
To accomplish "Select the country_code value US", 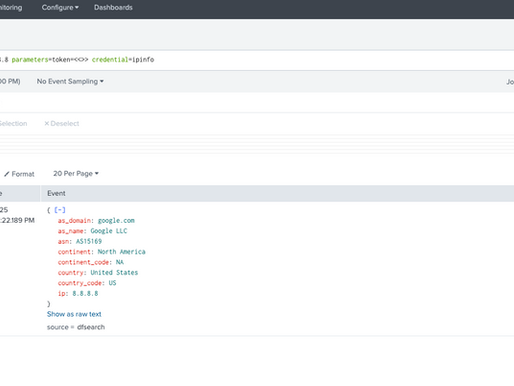I will click(112, 283).
